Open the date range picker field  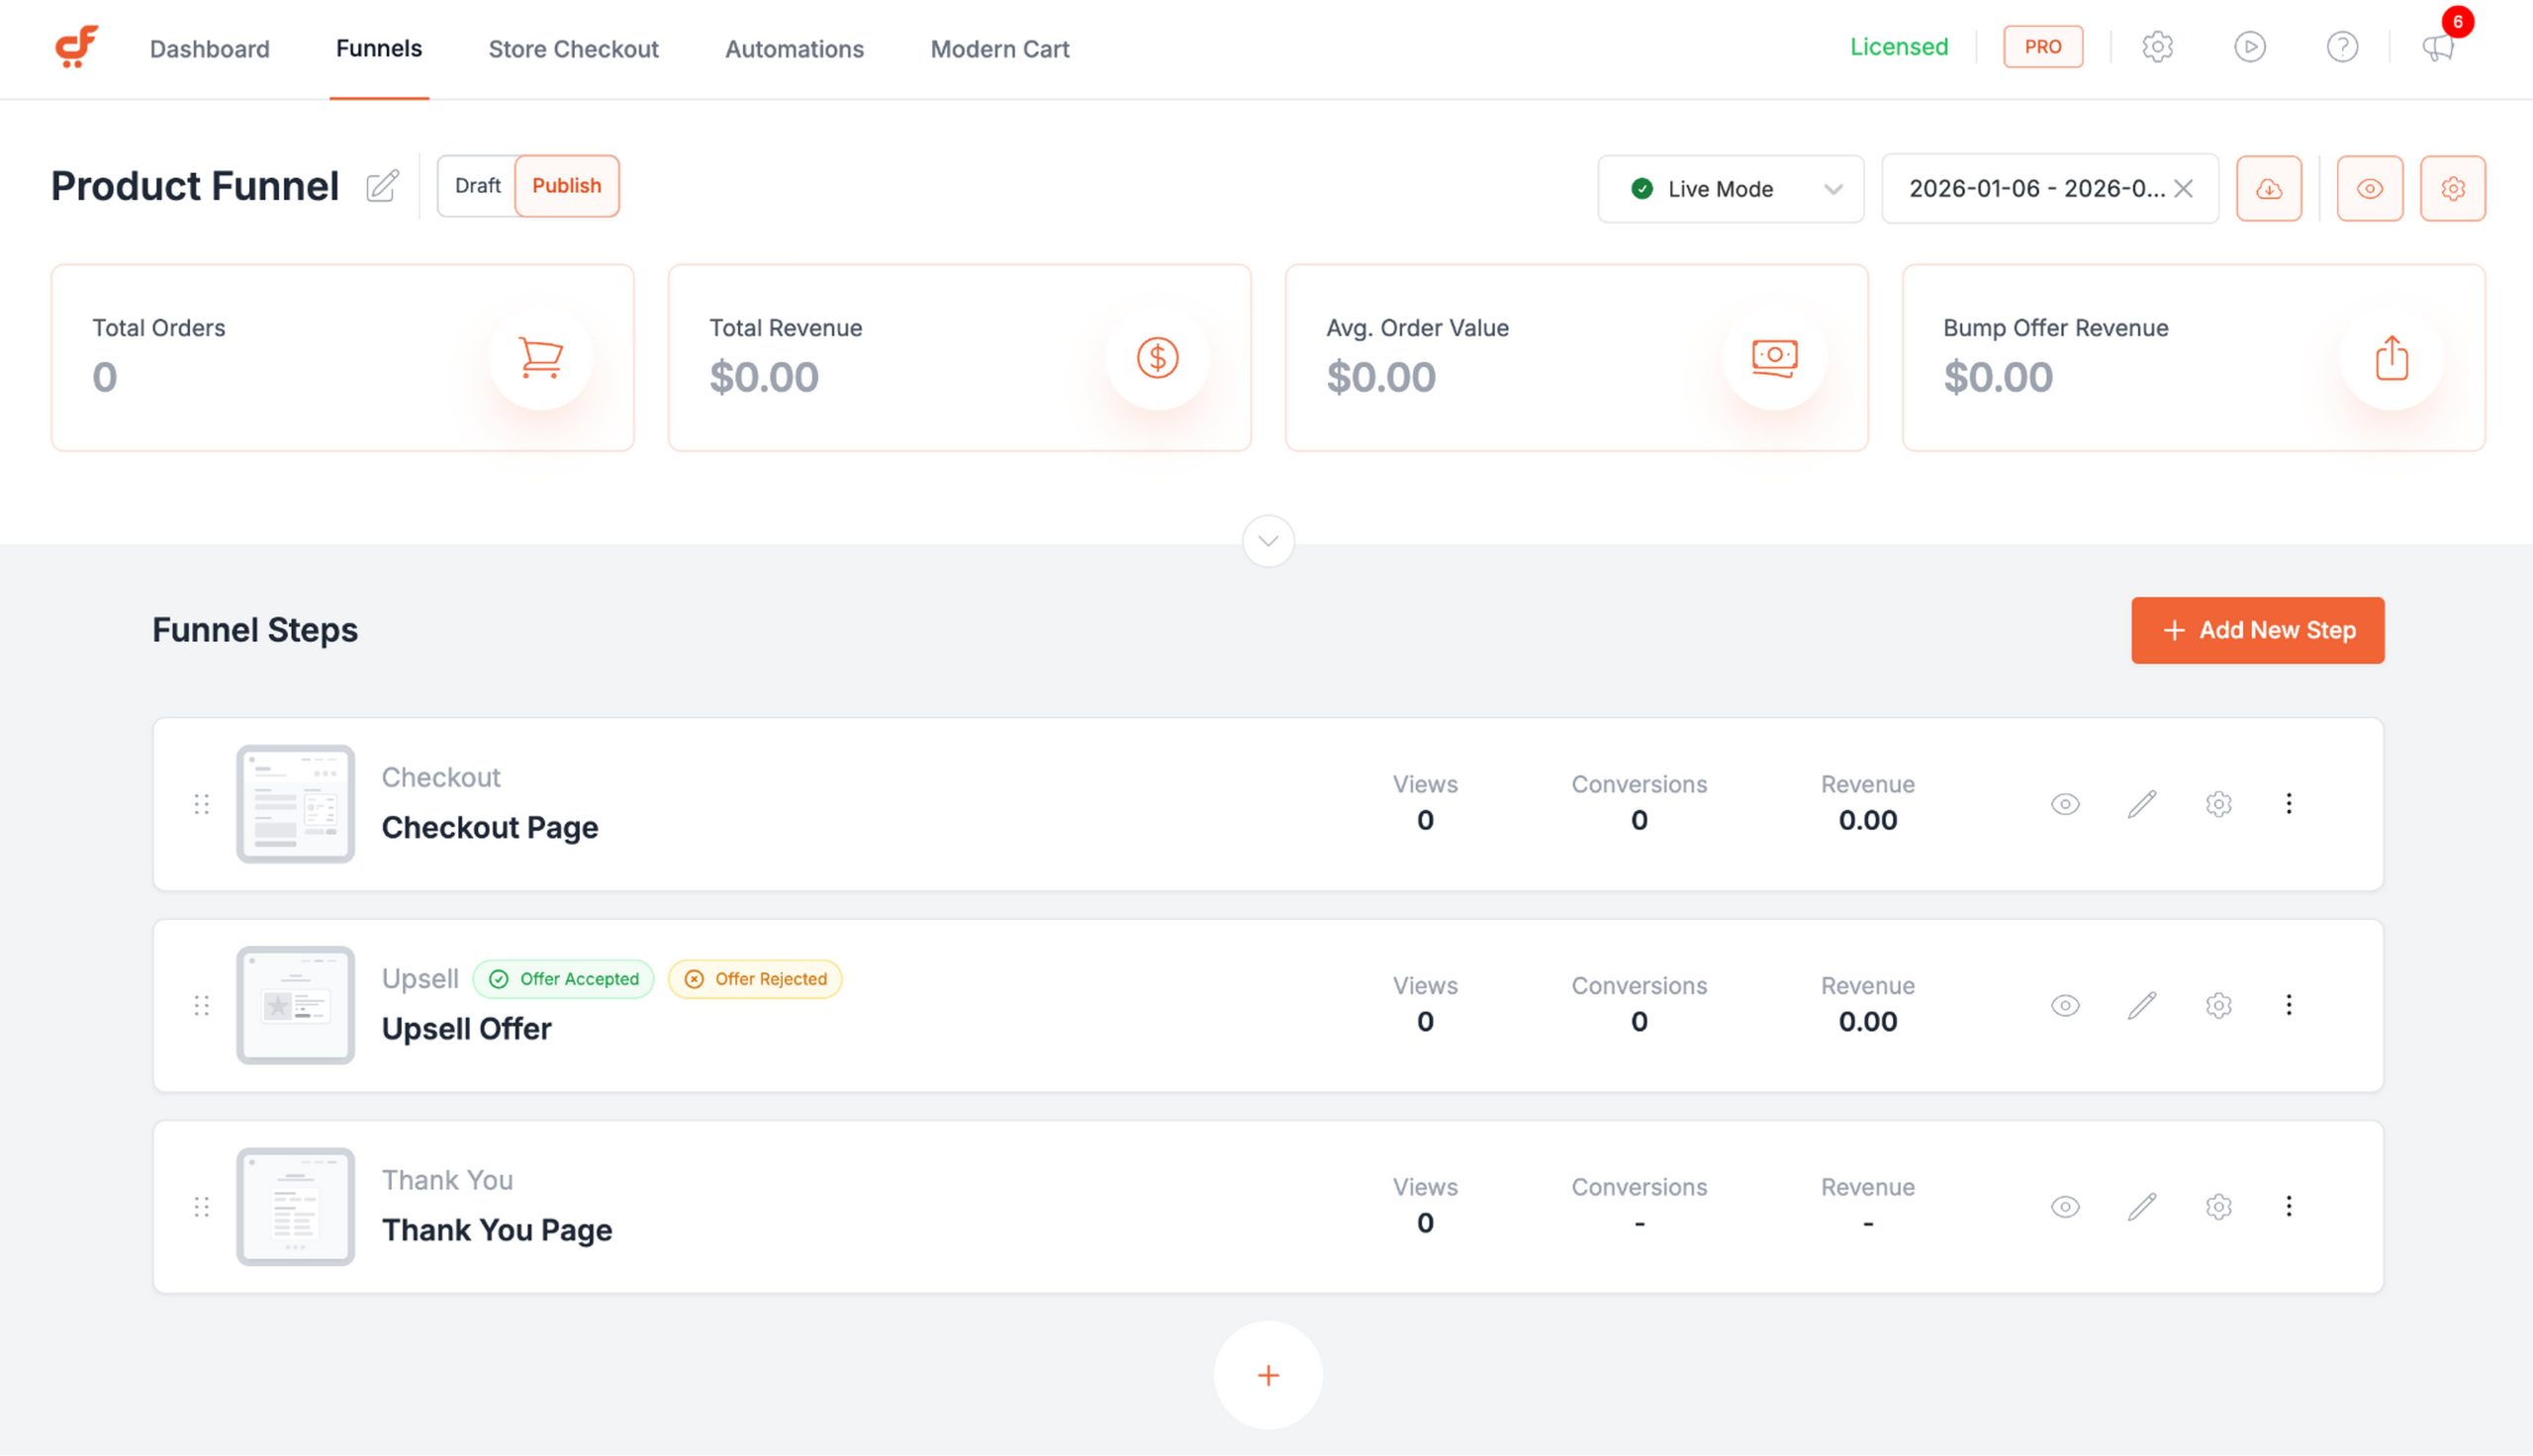(x=2049, y=188)
